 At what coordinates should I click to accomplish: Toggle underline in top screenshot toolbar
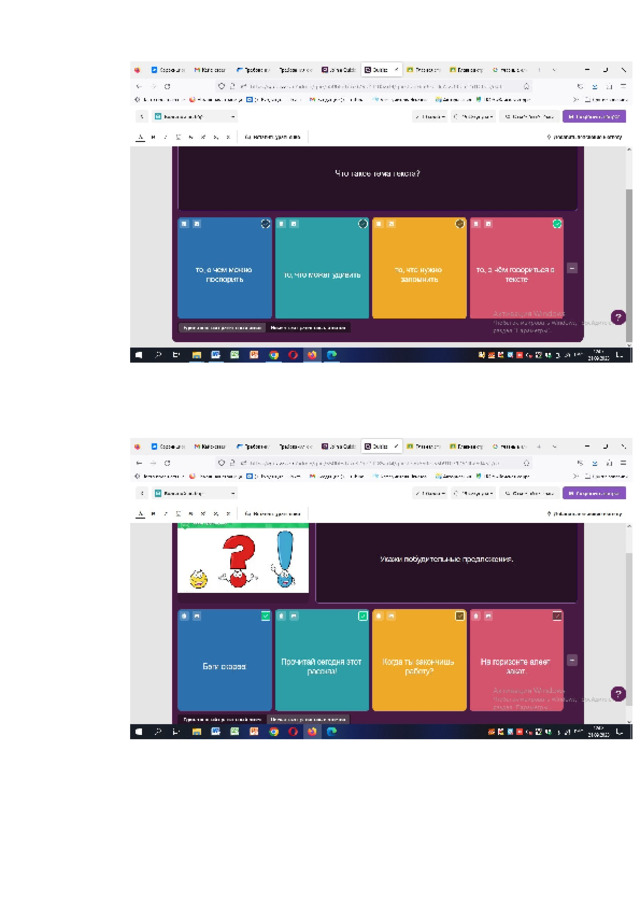[x=178, y=137]
